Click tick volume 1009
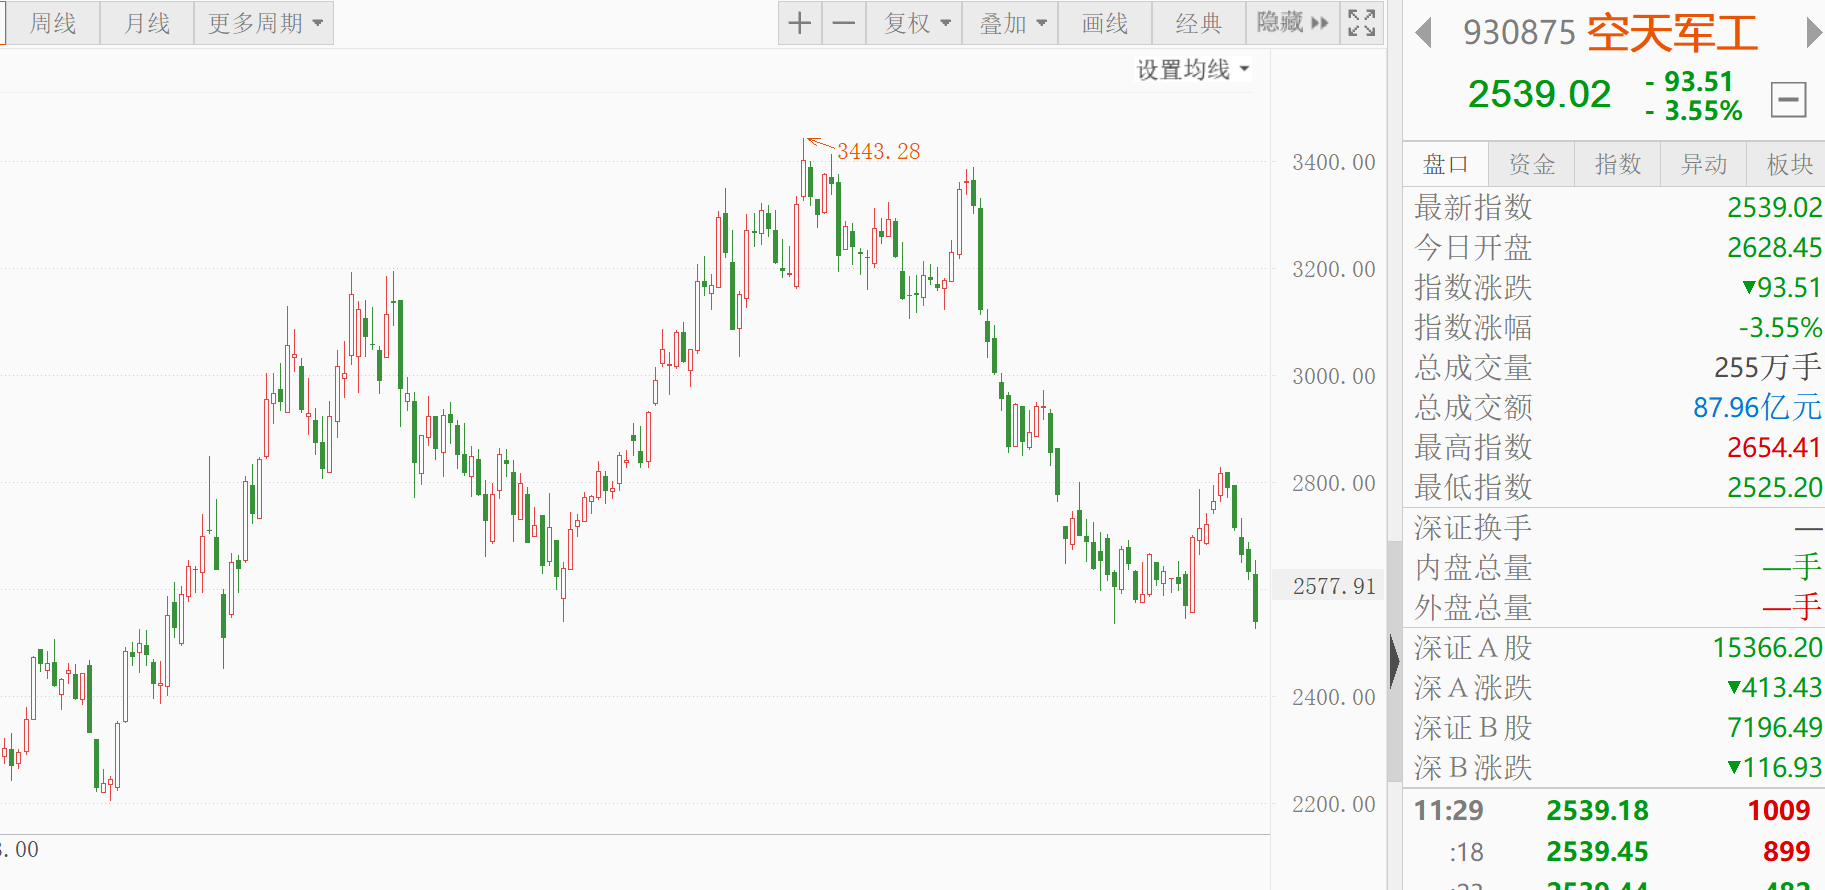Viewport: 1825px width, 890px height. tap(1779, 810)
